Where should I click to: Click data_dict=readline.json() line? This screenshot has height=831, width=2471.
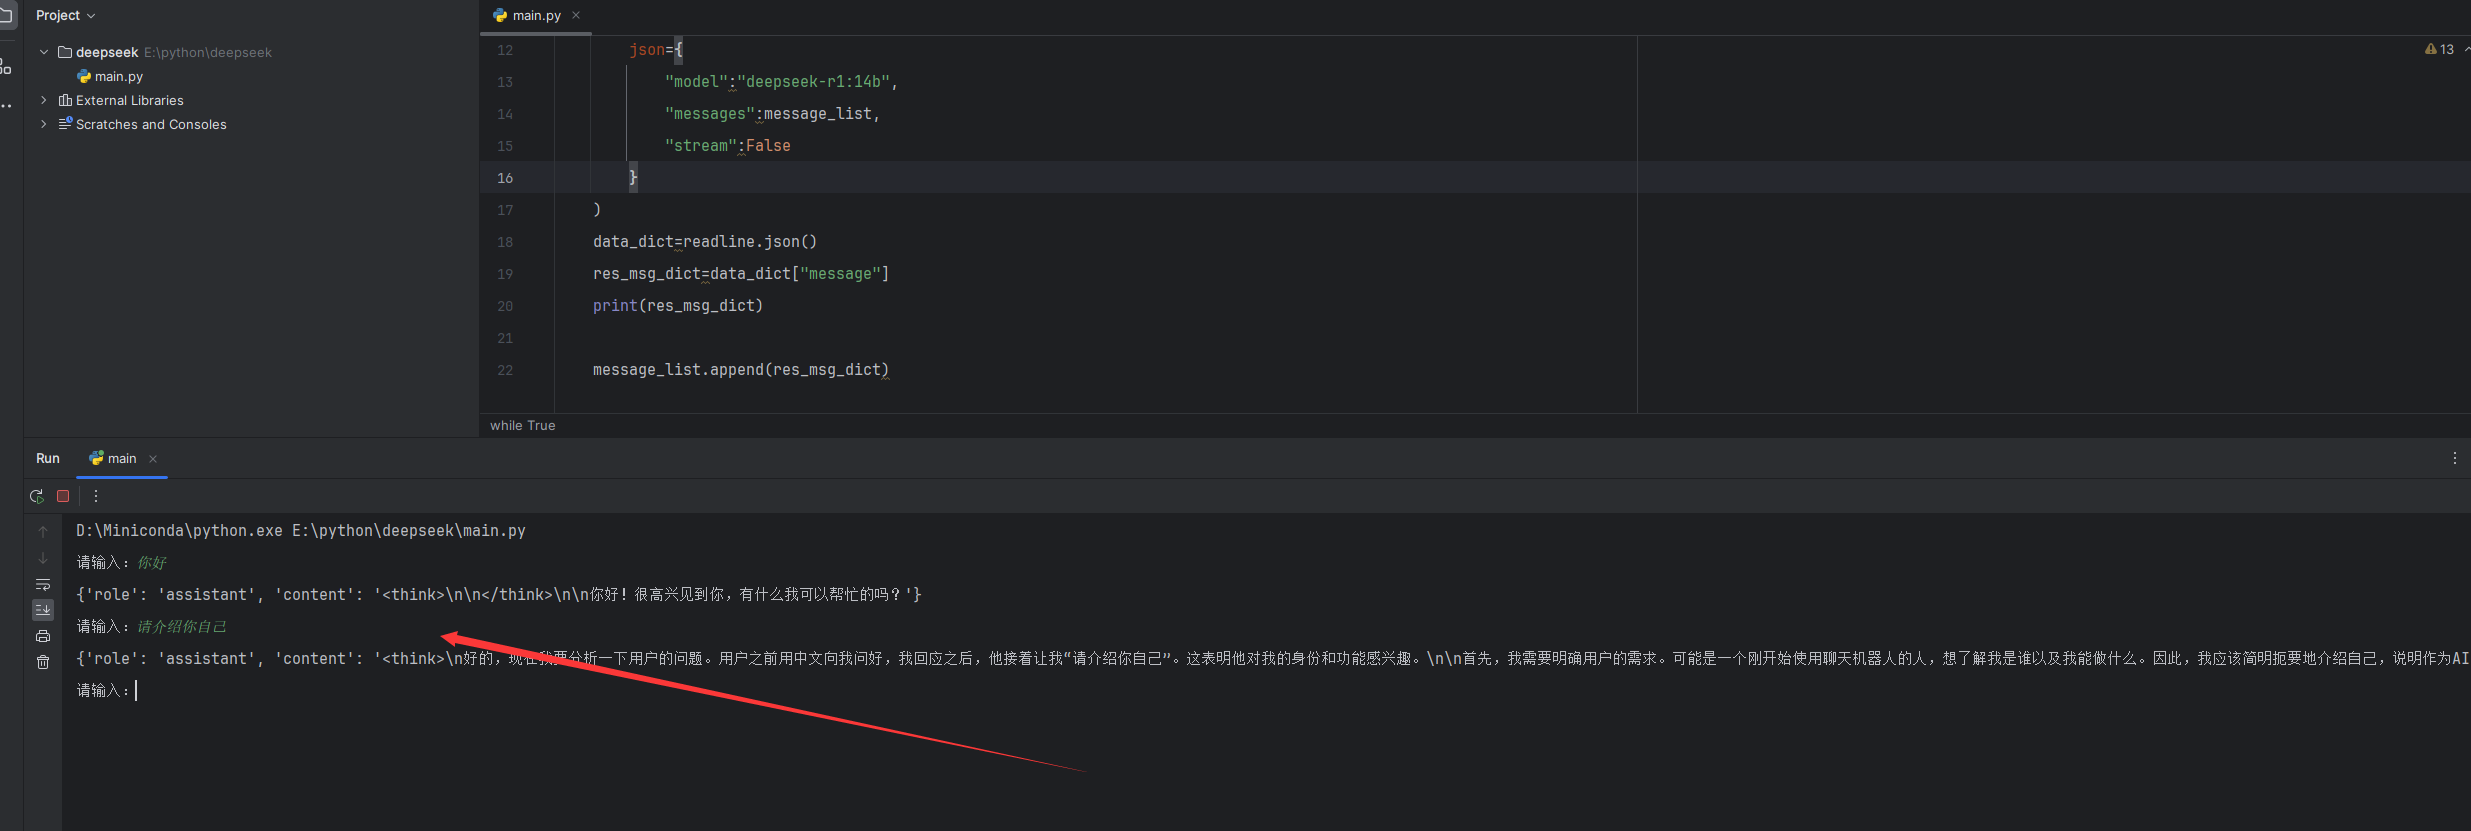[705, 242]
